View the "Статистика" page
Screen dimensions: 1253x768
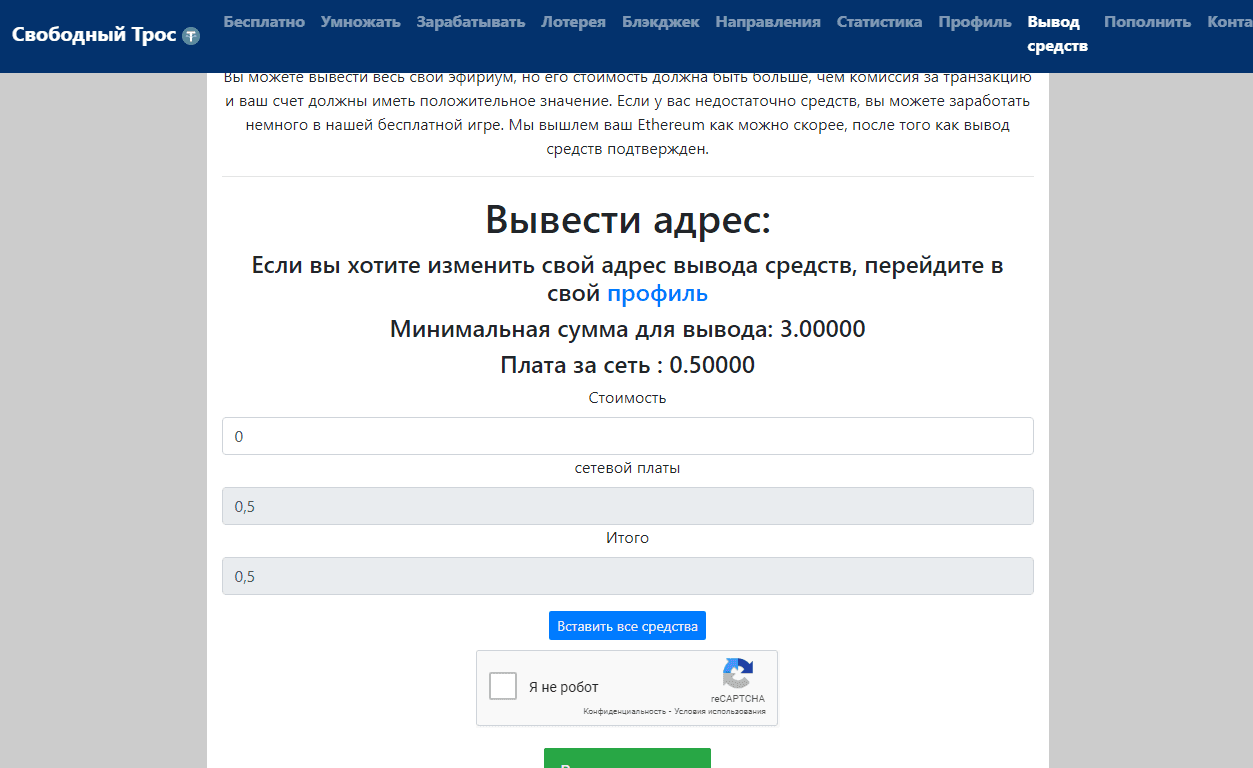tap(879, 22)
